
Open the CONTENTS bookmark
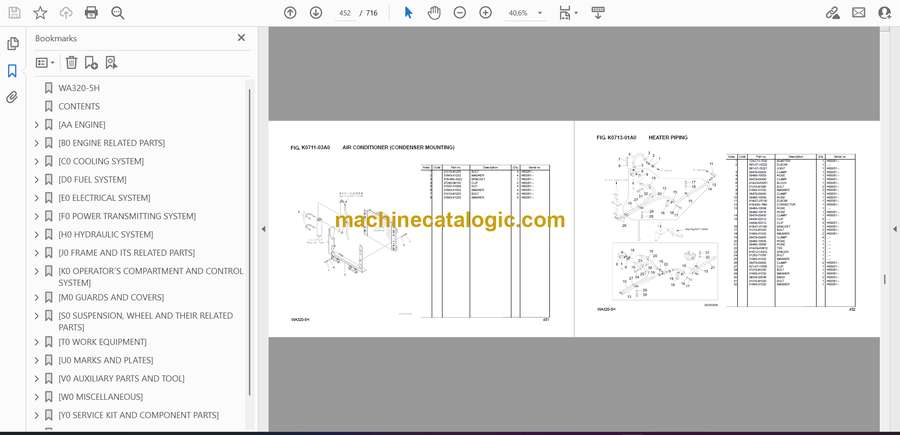point(79,106)
